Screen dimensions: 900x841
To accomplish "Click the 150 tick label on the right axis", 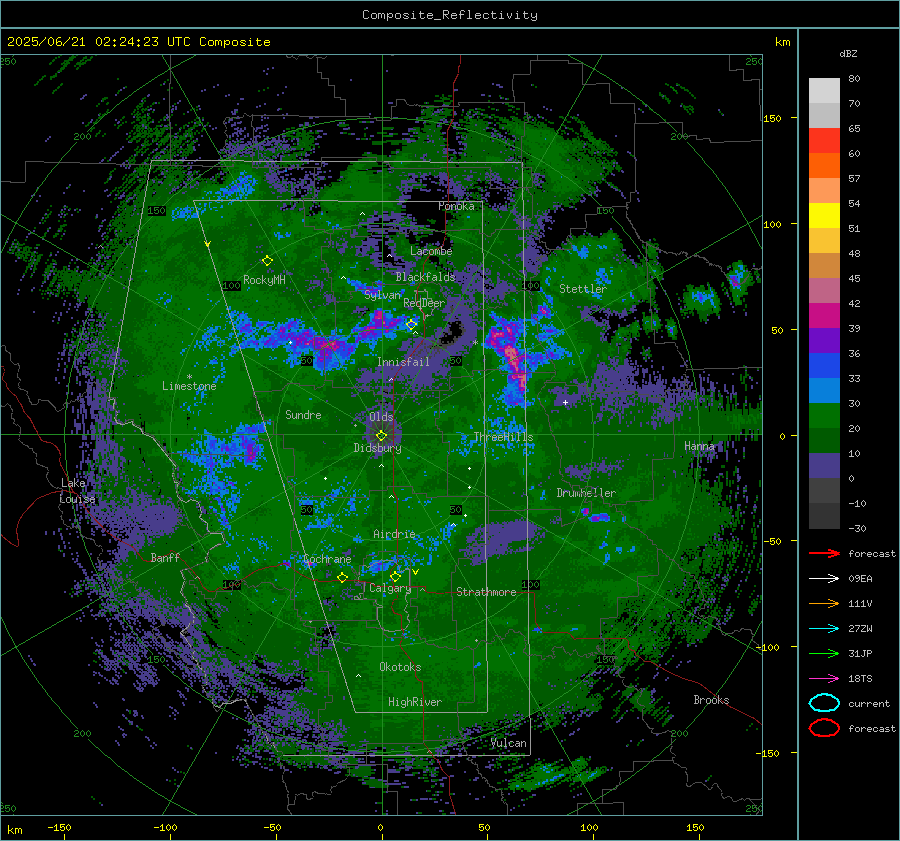I will click(772, 118).
